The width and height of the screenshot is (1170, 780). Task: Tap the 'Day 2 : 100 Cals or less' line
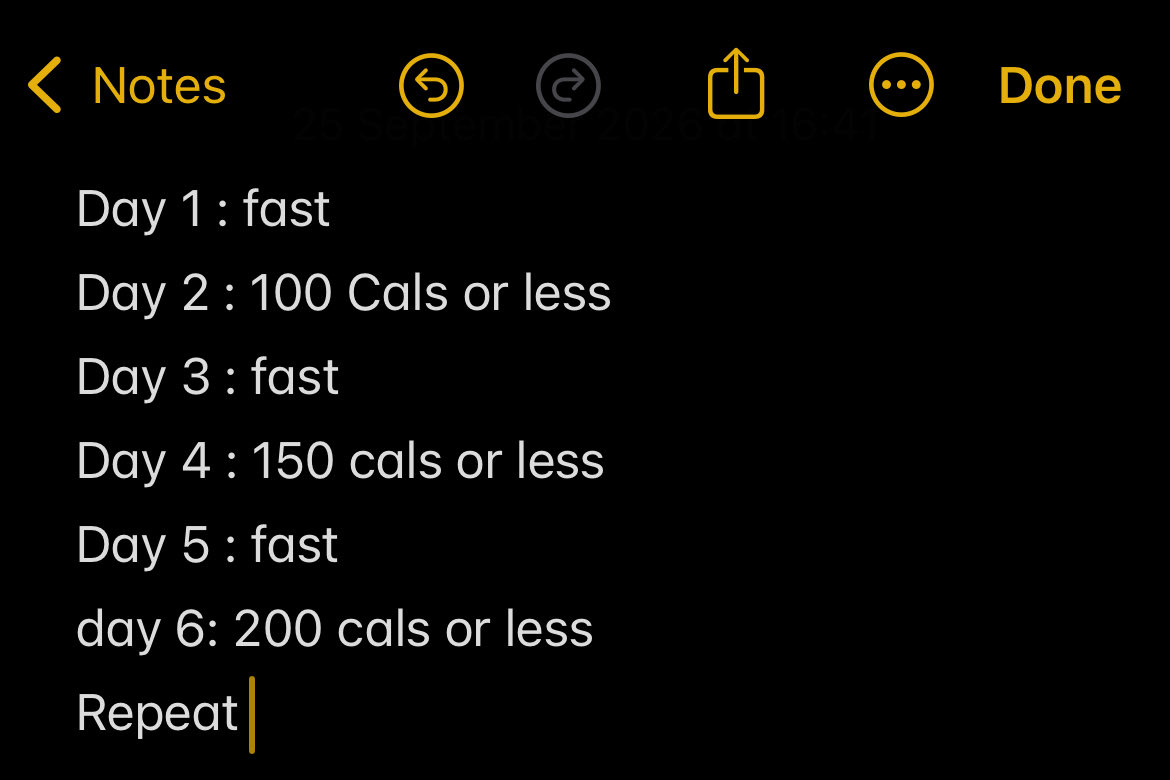[344, 293]
